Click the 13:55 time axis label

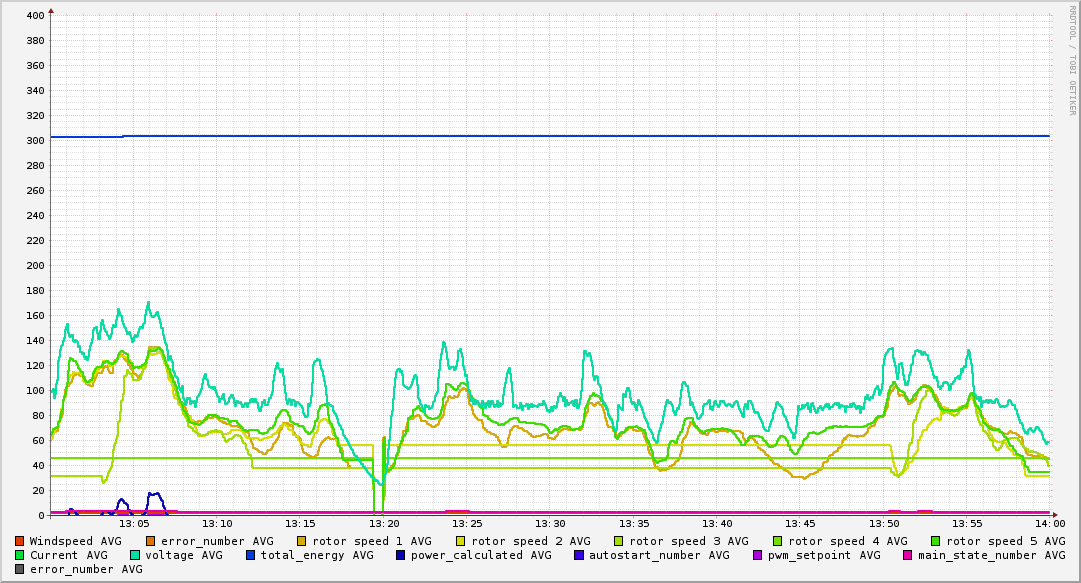[967, 524]
